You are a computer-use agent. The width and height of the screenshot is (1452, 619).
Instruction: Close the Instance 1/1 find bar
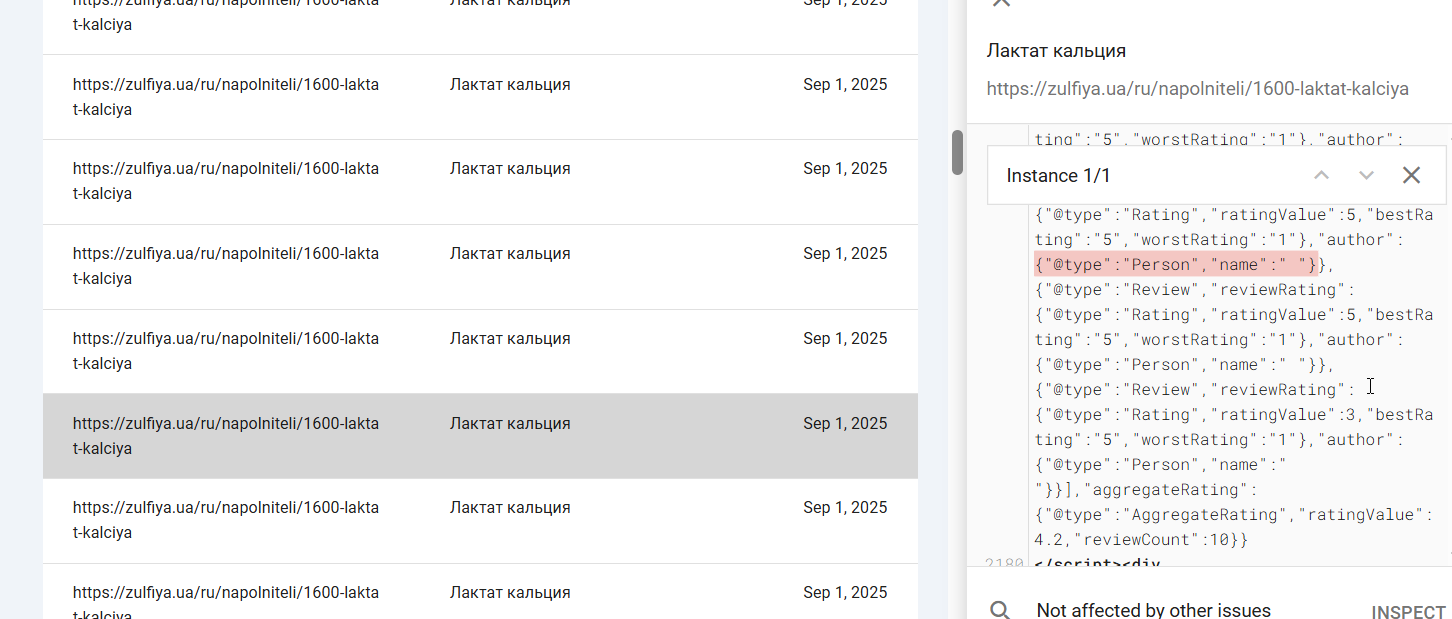click(1411, 176)
